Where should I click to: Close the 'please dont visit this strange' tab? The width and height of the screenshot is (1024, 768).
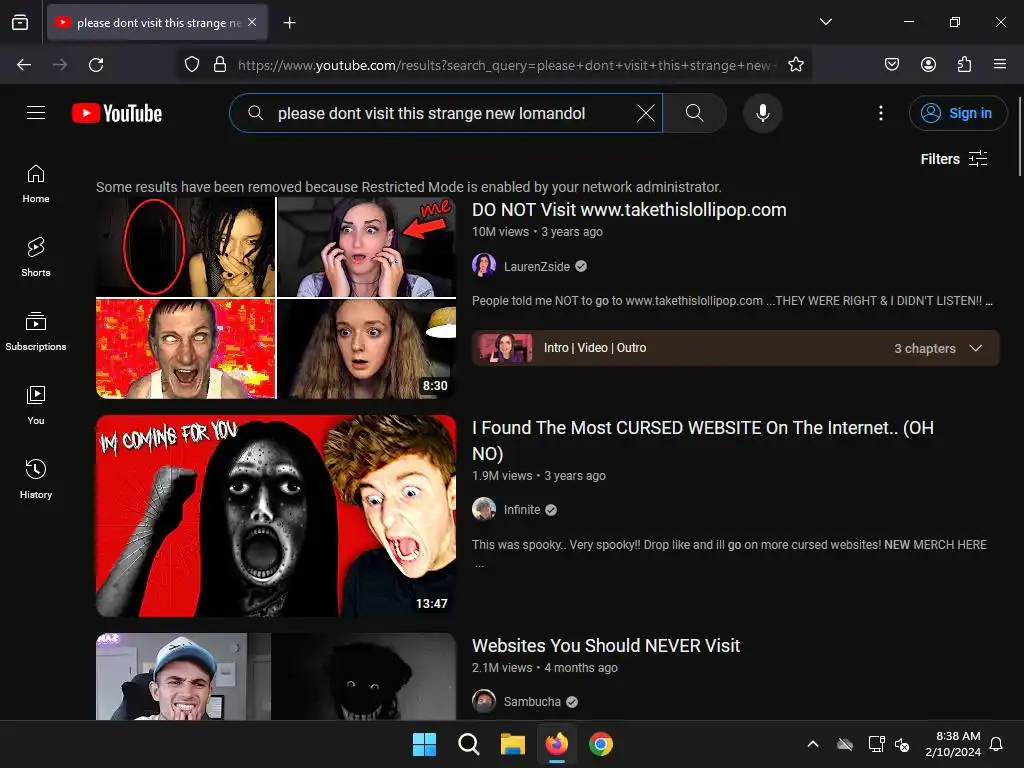tap(252, 22)
